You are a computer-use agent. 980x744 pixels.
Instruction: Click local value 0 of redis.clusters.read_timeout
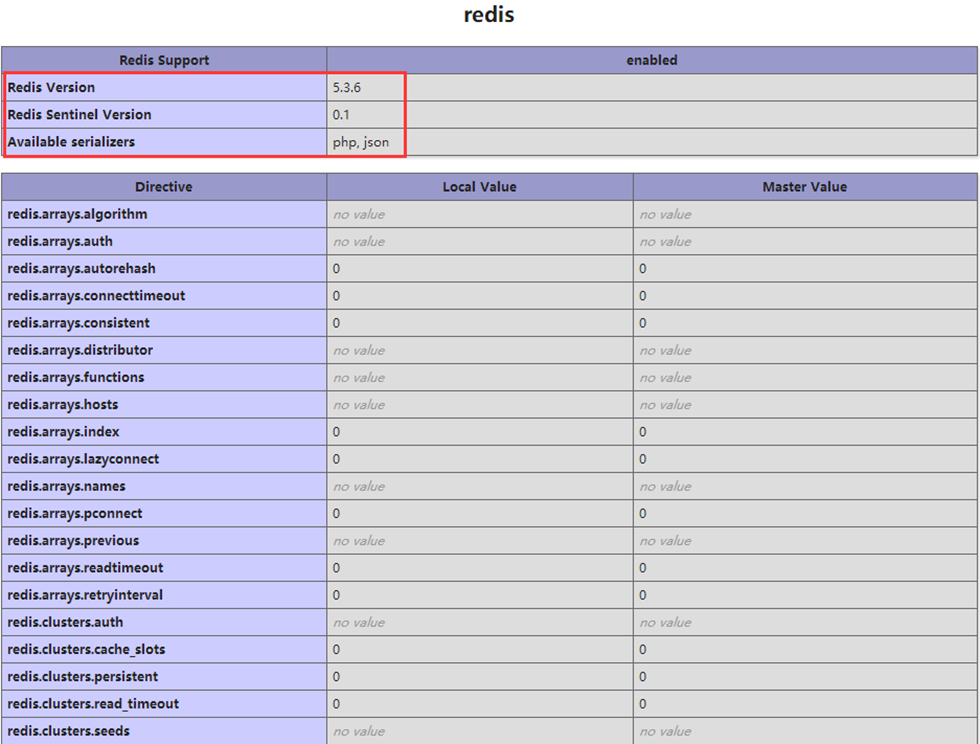336,704
